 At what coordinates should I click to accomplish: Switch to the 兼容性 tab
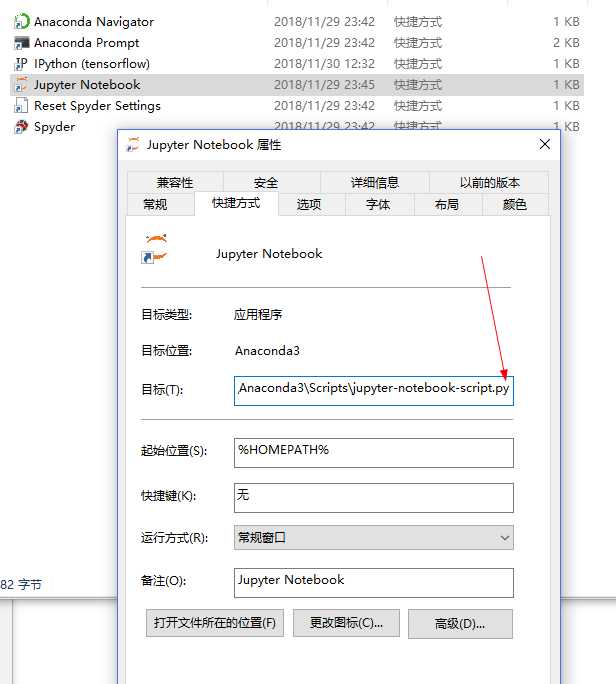175,182
